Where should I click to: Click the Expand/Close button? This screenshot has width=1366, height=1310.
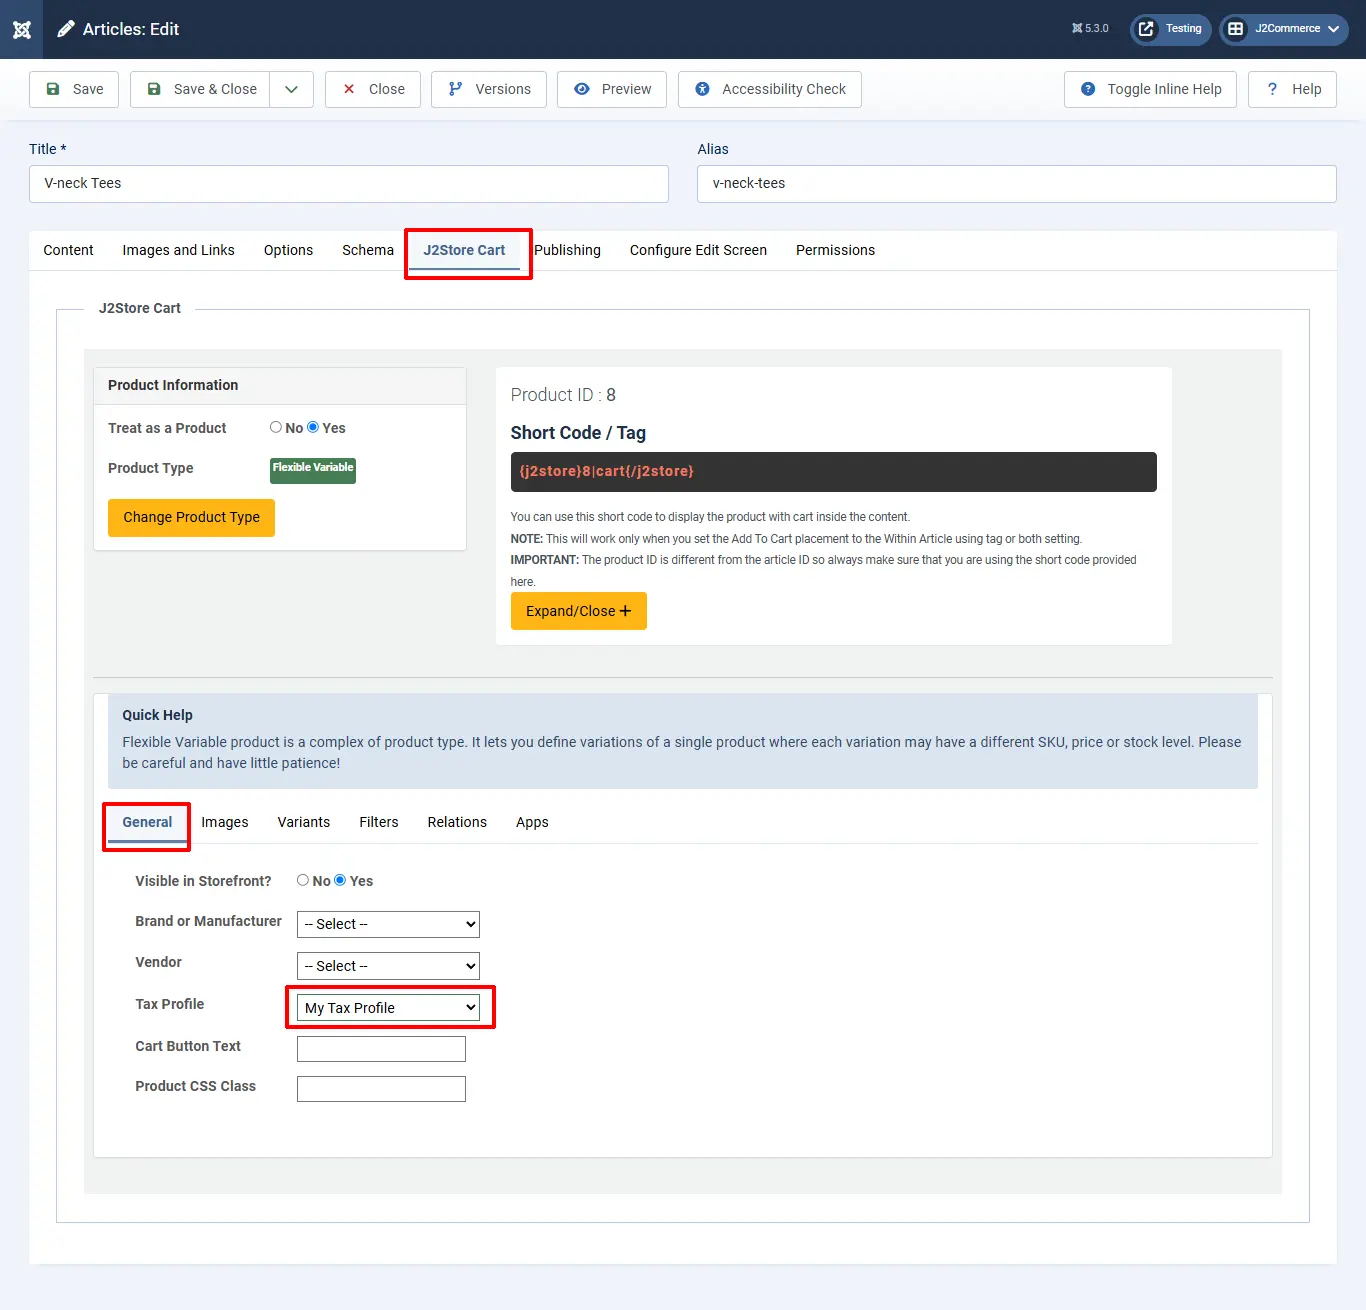(x=579, y=611)
